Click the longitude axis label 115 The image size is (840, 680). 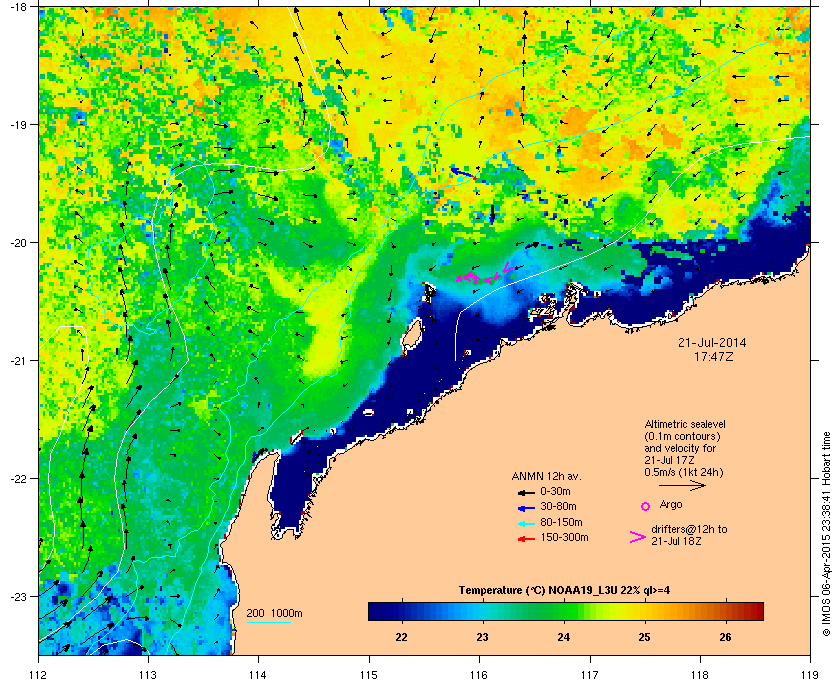coord(369,675)
